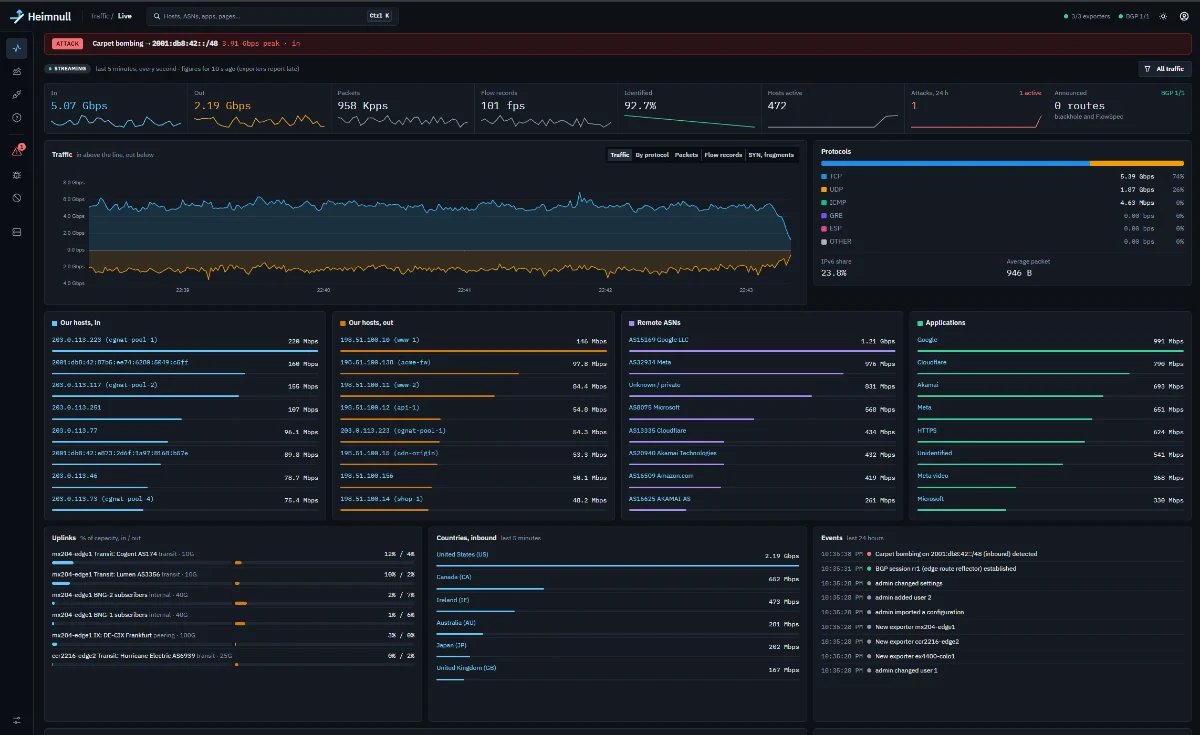Click the GRE purple legend swatch
Viewport: 1200px width, 735px height.
(x=824, y=215)
